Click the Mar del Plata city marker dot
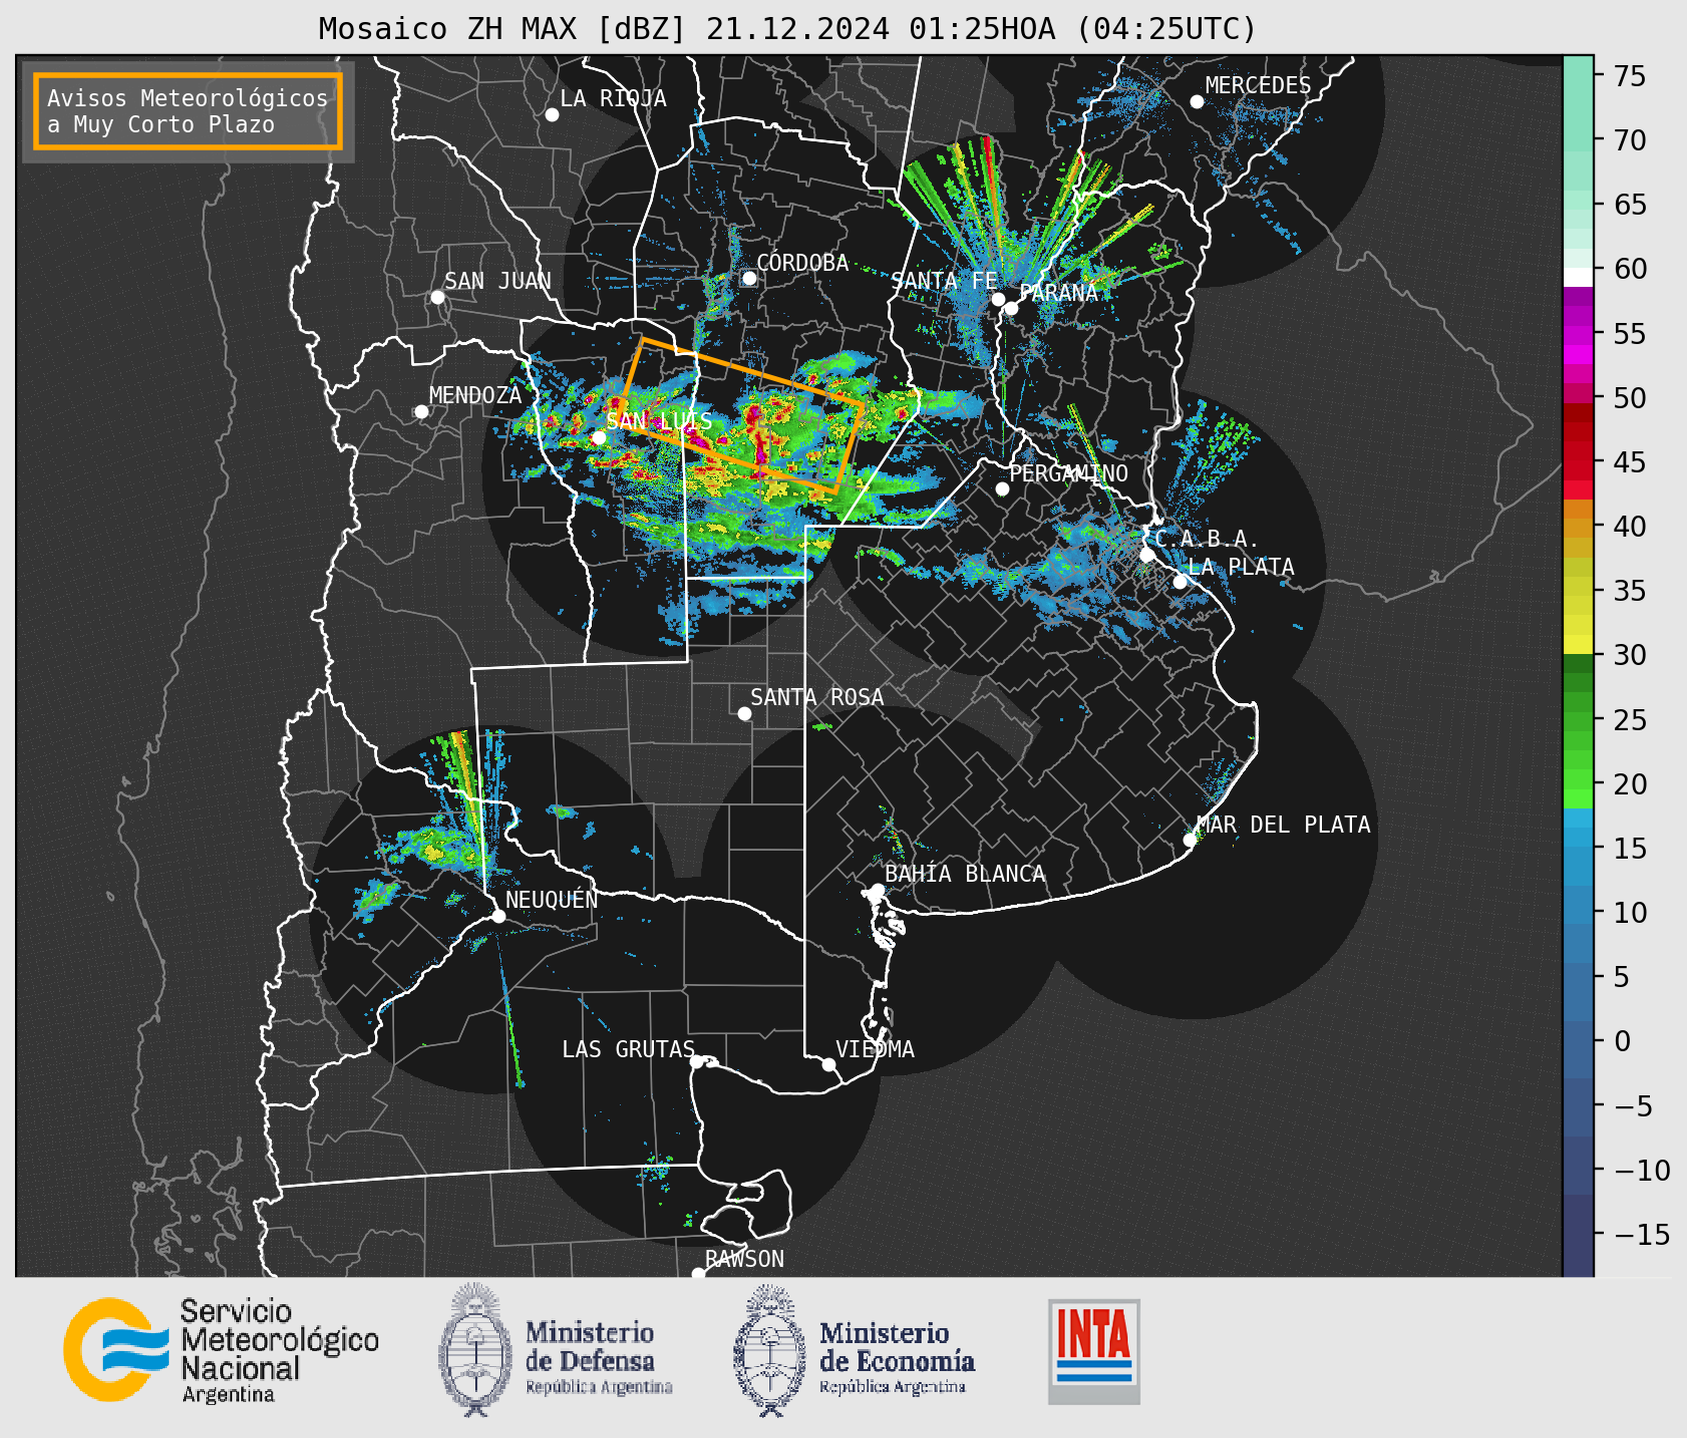Screen dimensions: 1687x1438 click(x=1190, y=840)
